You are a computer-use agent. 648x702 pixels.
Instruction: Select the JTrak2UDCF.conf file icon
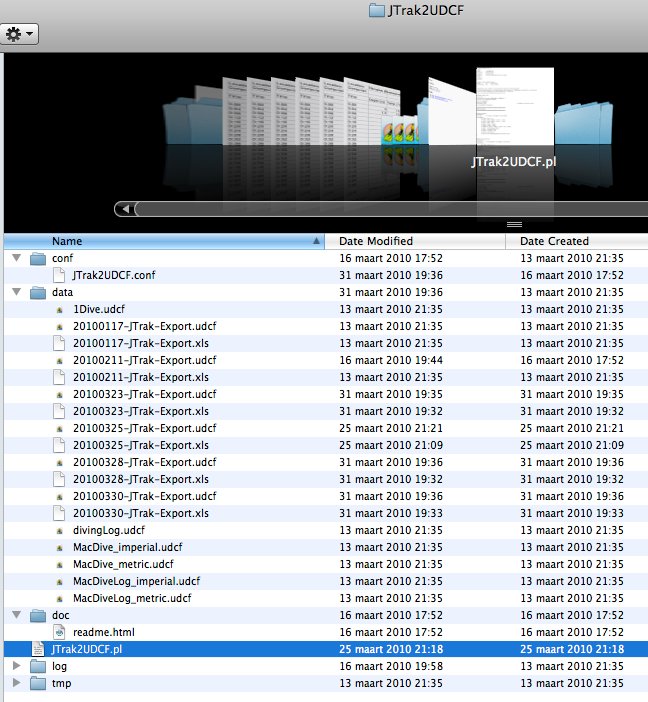tap(59, 275)
